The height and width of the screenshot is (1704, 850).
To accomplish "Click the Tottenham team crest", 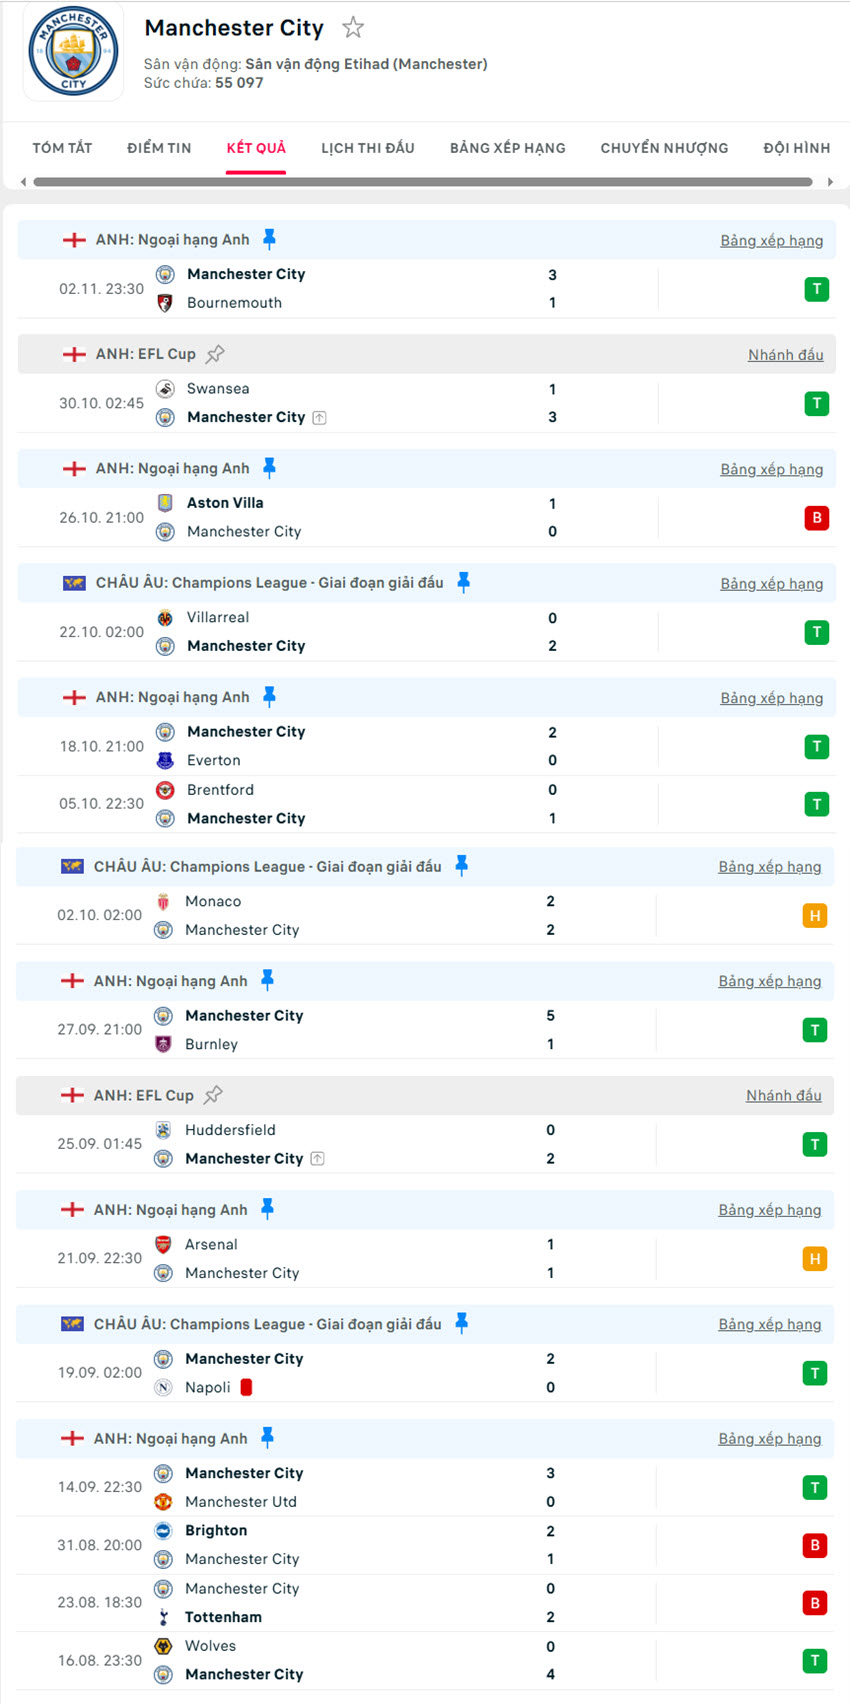I will point(164,1617).
